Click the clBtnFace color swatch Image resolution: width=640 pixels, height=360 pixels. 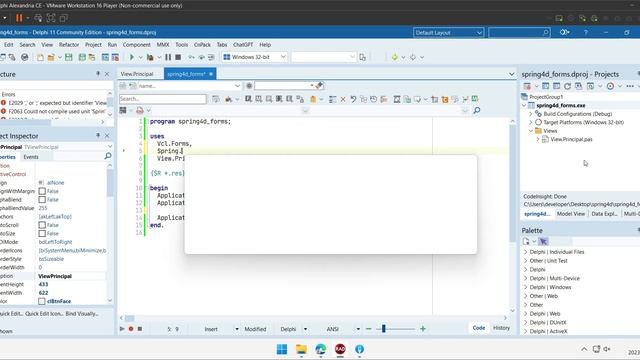pos(42,301)
